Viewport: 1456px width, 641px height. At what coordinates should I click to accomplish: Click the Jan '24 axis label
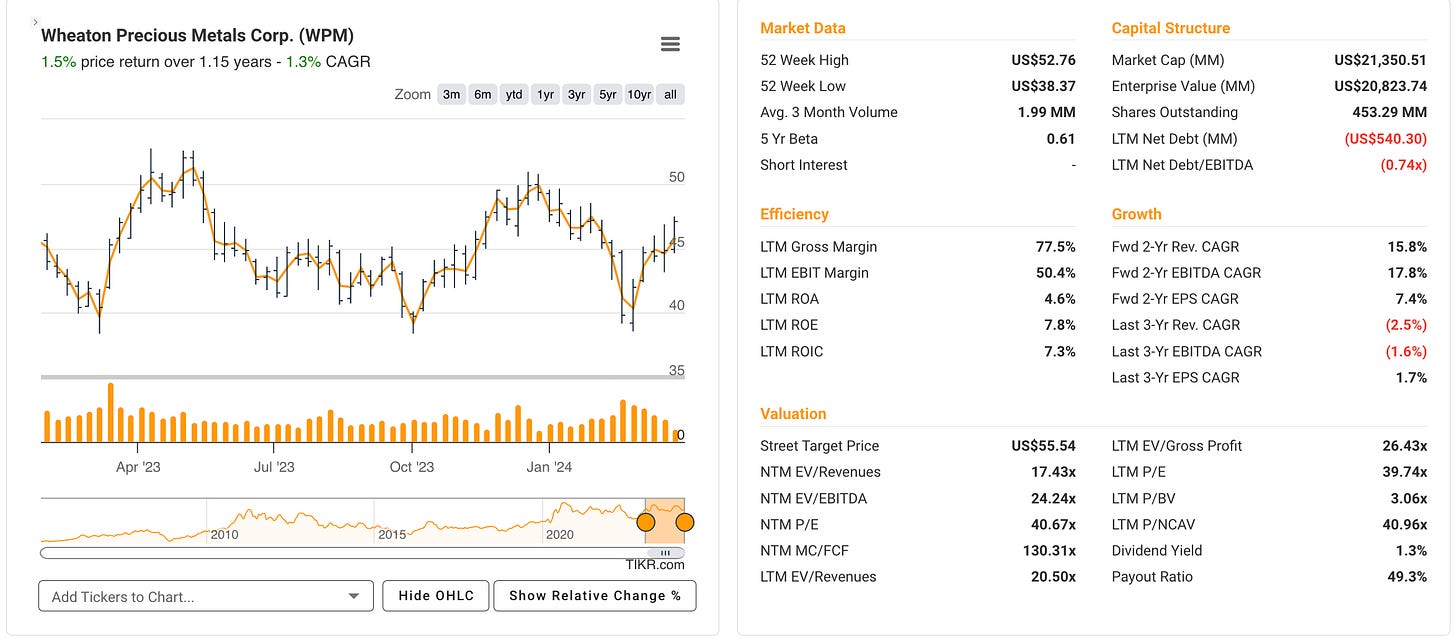pos(550,467)
